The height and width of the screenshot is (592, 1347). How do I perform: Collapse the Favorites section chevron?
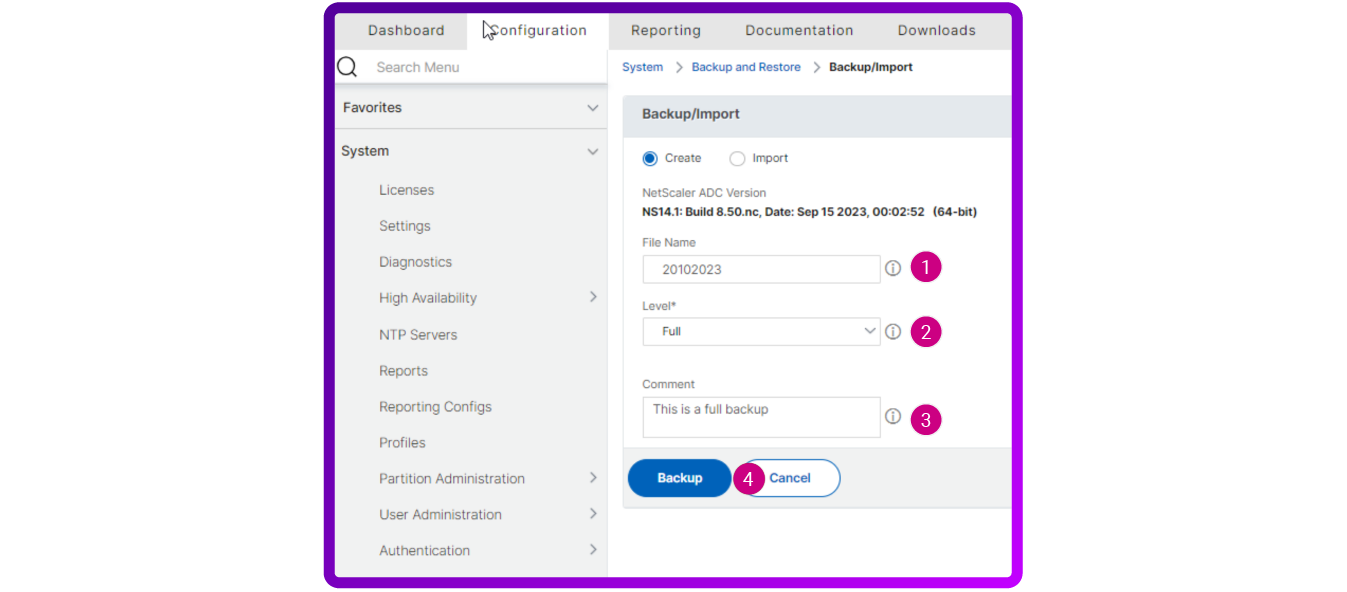(x=593, y=108)
